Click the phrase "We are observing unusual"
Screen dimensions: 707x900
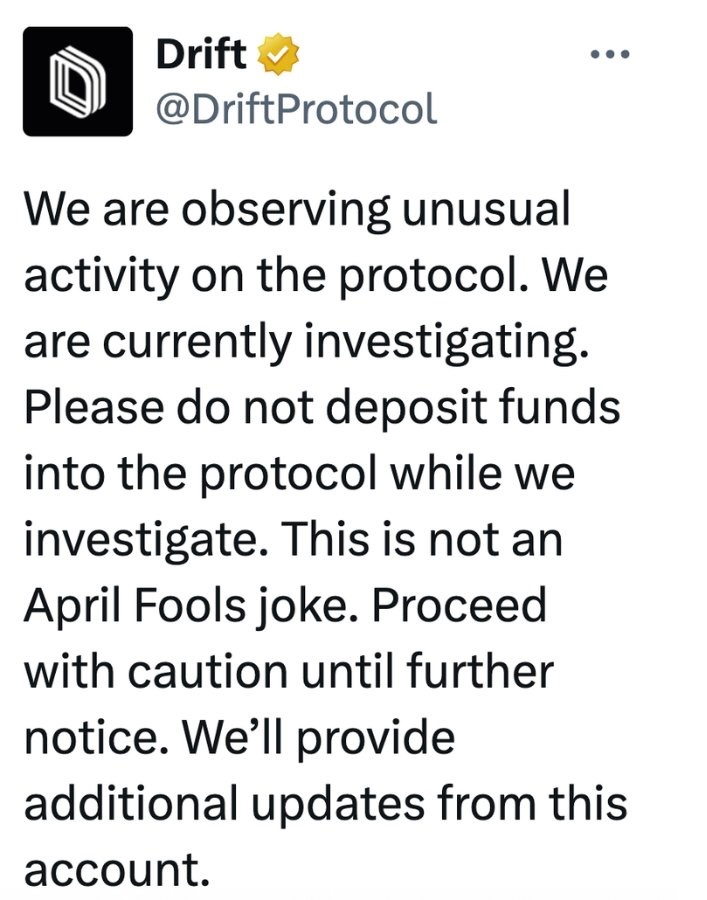pos(296,211)
